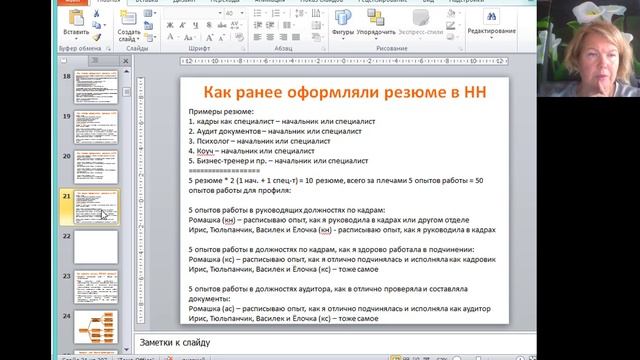Select slide 18 thumbnail
Image resolution: width=640 pixels, height=360 pixels.
pos(96,87)
